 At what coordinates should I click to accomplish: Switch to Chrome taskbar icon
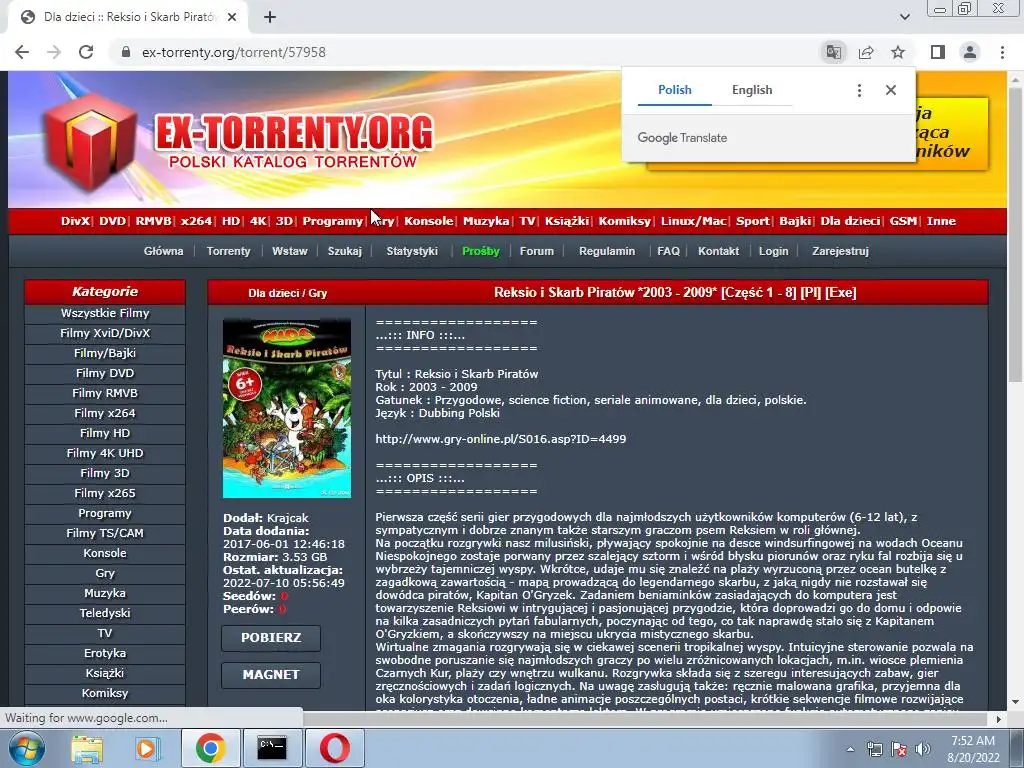coord(210,748)
